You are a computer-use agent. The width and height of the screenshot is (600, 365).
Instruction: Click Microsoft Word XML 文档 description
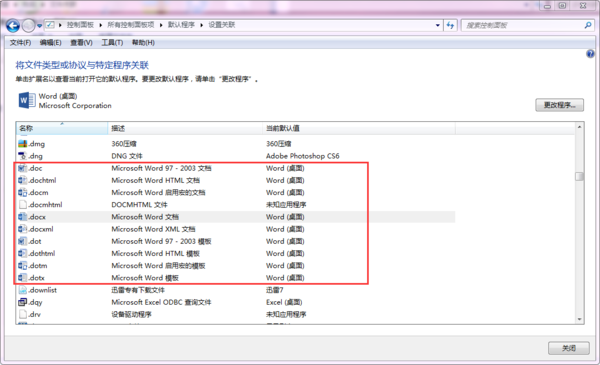(x=153, y=229)
